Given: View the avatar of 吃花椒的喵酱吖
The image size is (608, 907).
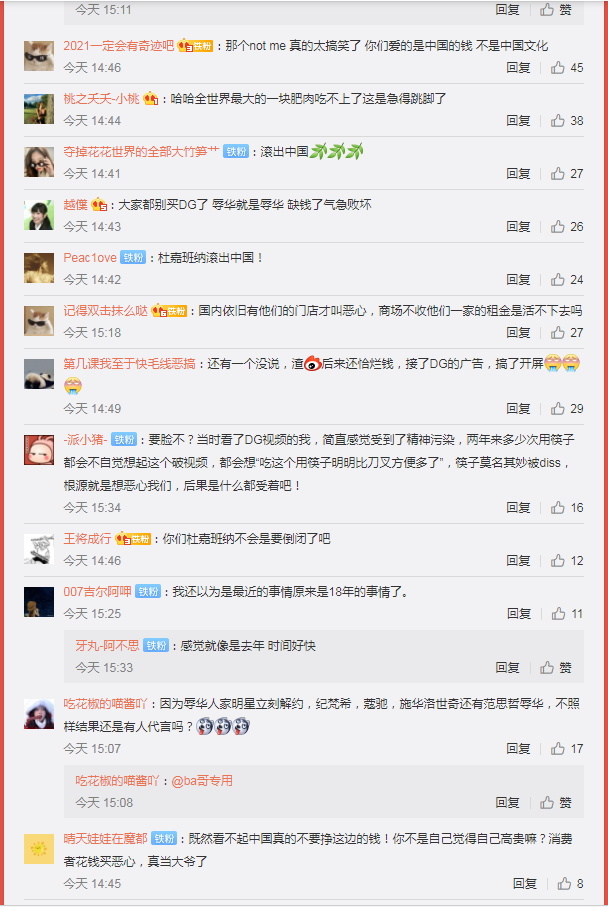Looking at the screenshot, I should coord(39,714).
